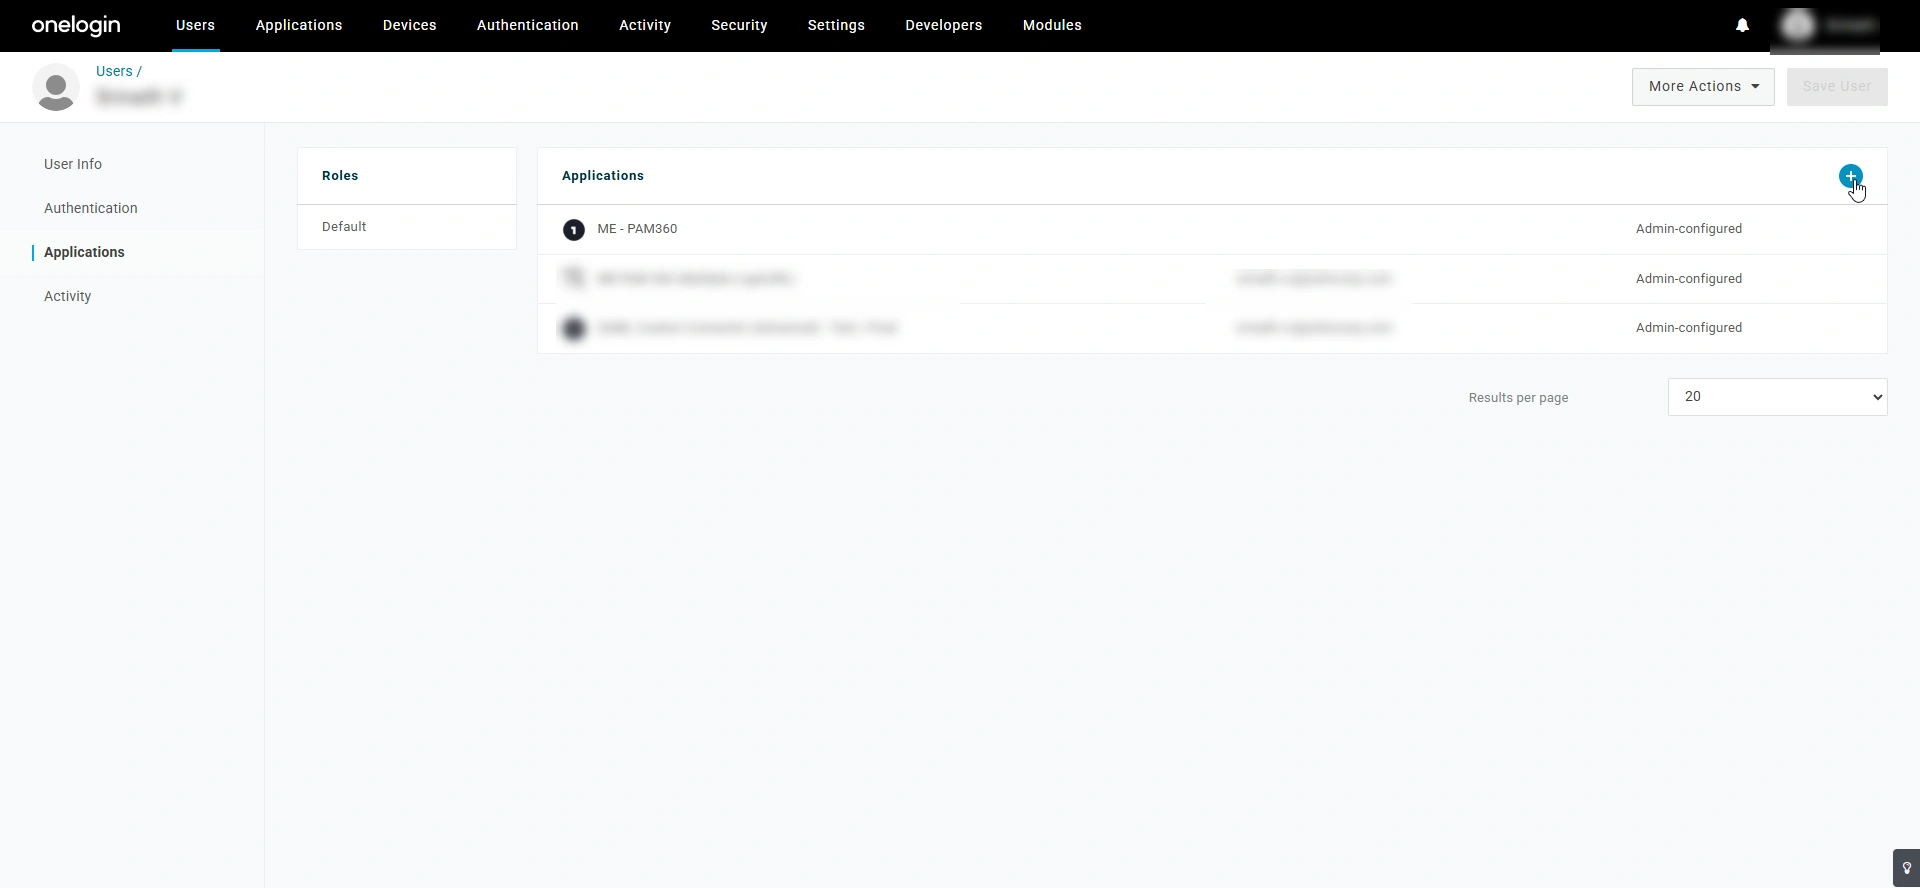Open the Applications top menu

299,25
